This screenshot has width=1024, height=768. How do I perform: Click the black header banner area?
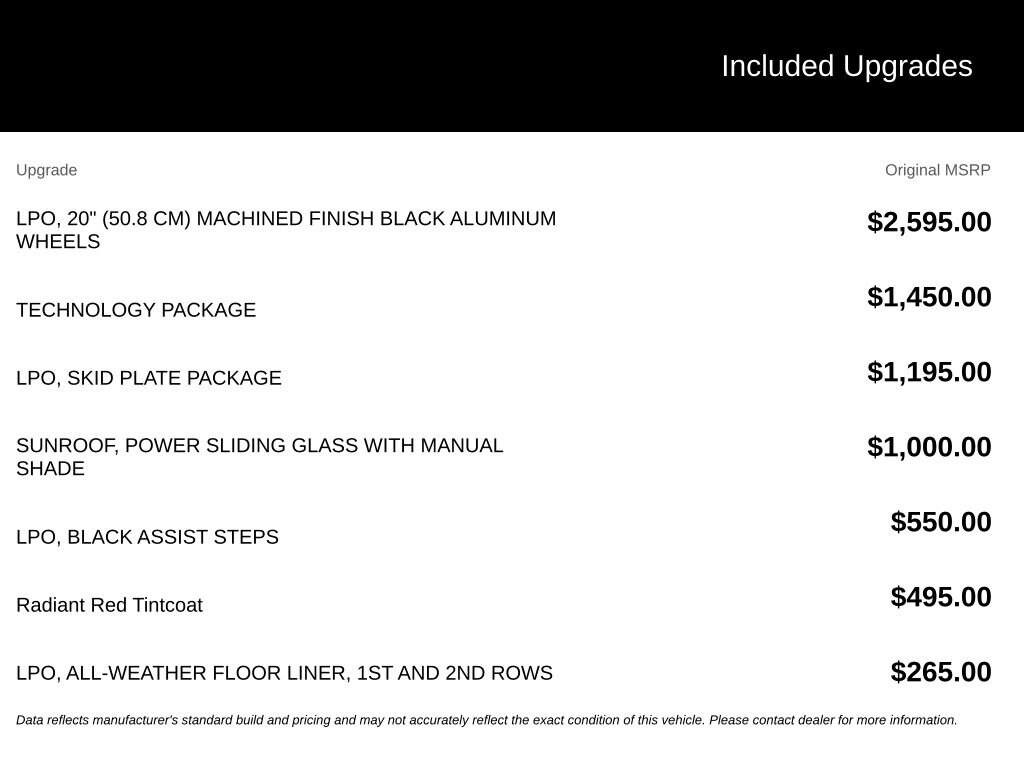(512, 66)
